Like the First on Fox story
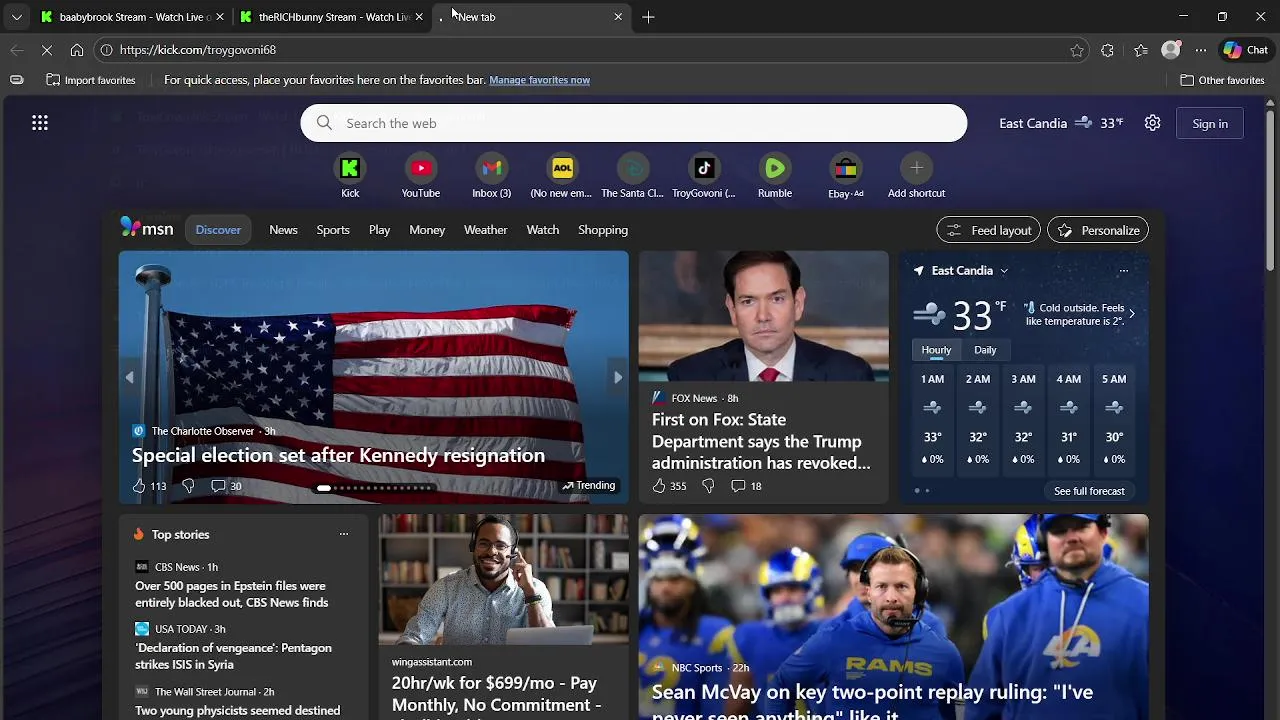The width and height of the screenshot is (1280, 720). click(669, 486)
